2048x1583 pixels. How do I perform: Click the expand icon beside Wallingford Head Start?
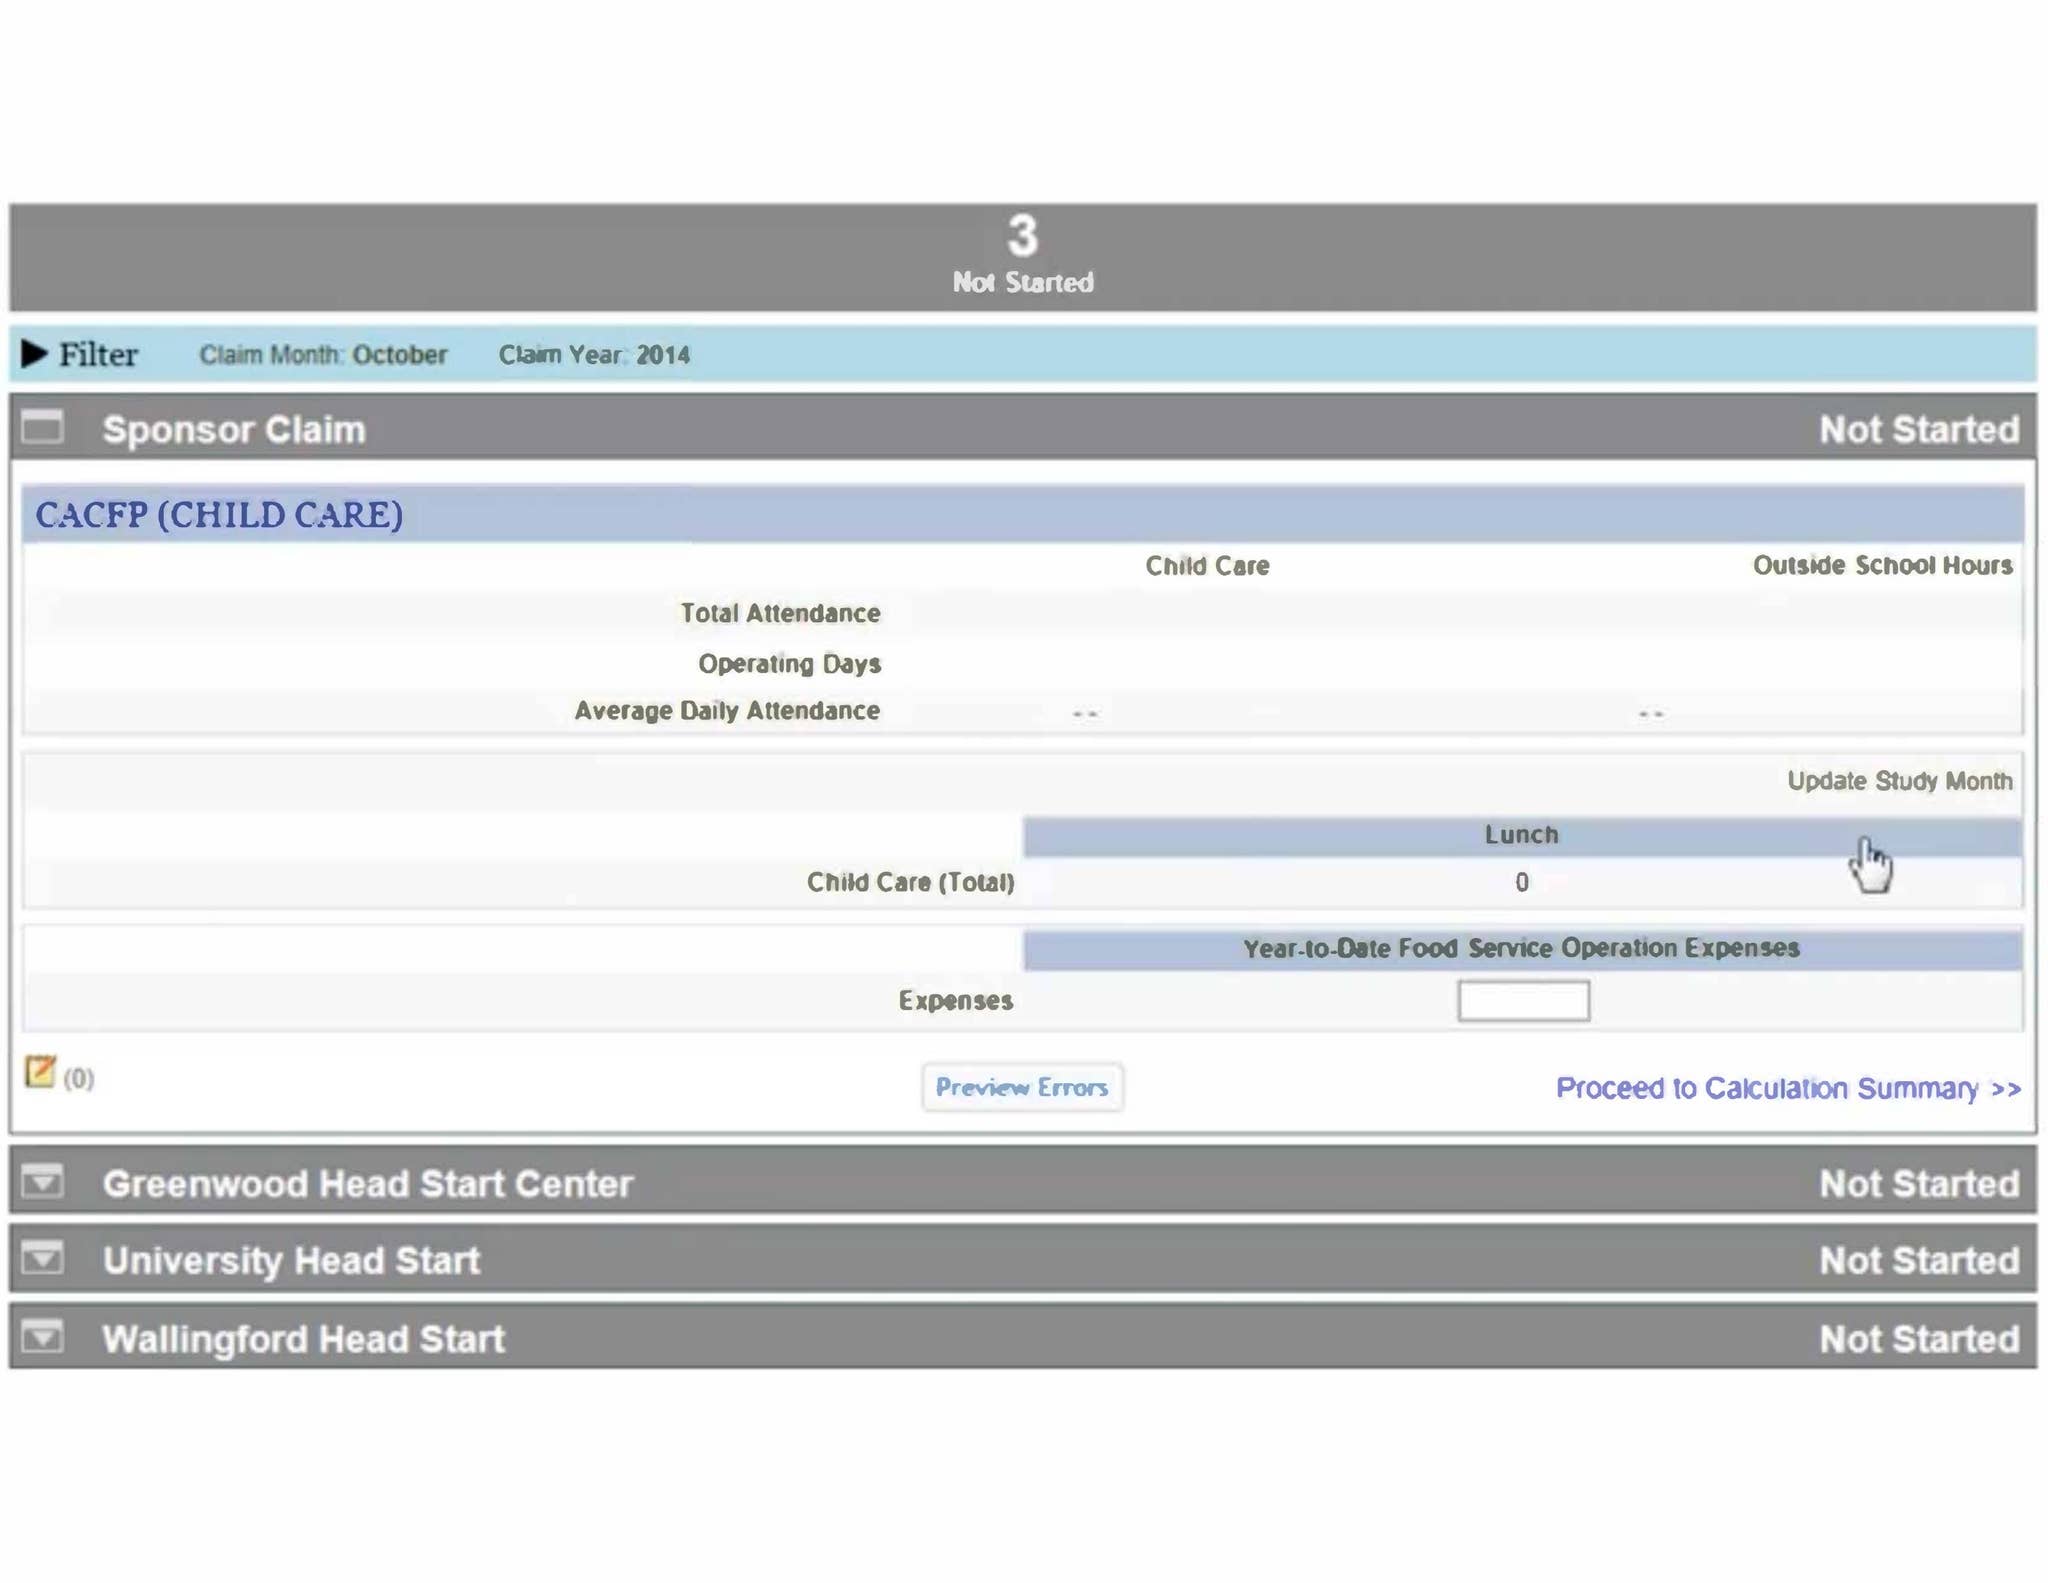click(x=45, y=1338)
